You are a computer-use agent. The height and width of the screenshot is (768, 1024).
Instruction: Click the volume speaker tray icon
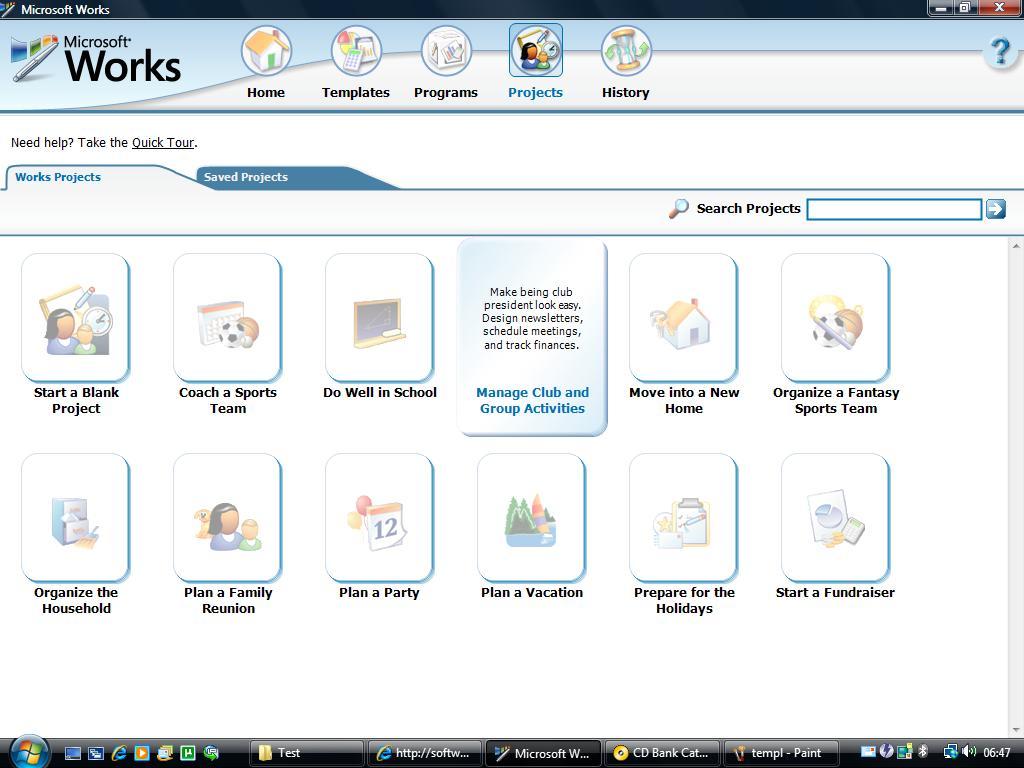tap(969, 752)
